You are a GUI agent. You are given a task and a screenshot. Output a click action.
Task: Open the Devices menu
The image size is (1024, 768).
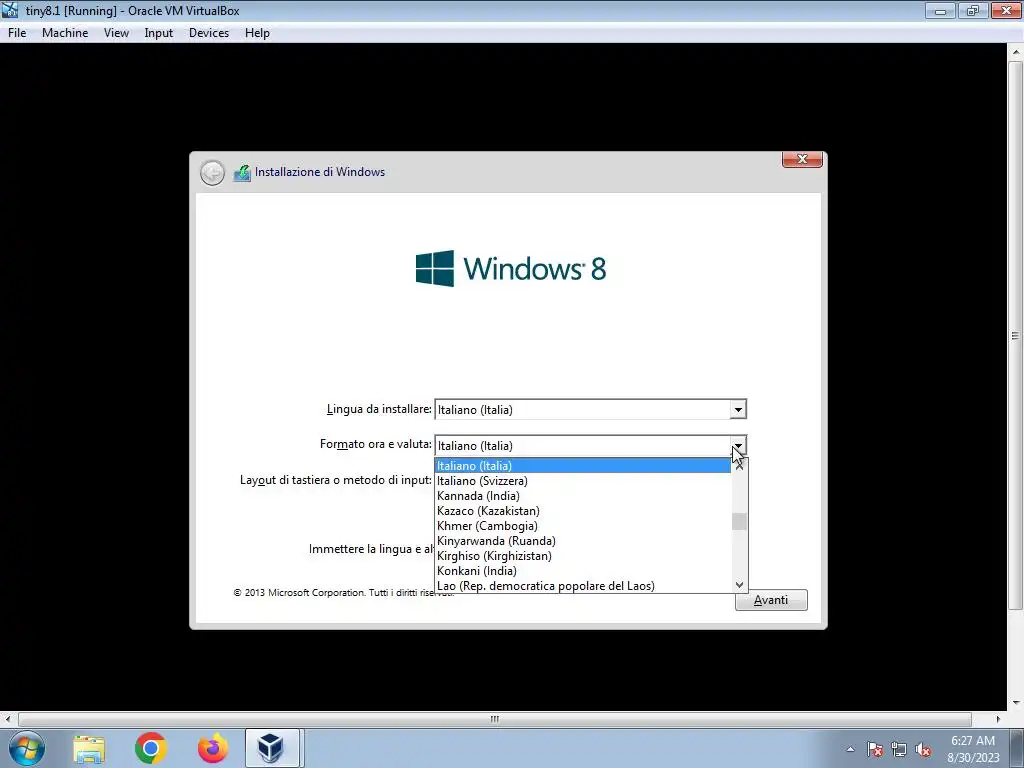click(x=209, y=33)
